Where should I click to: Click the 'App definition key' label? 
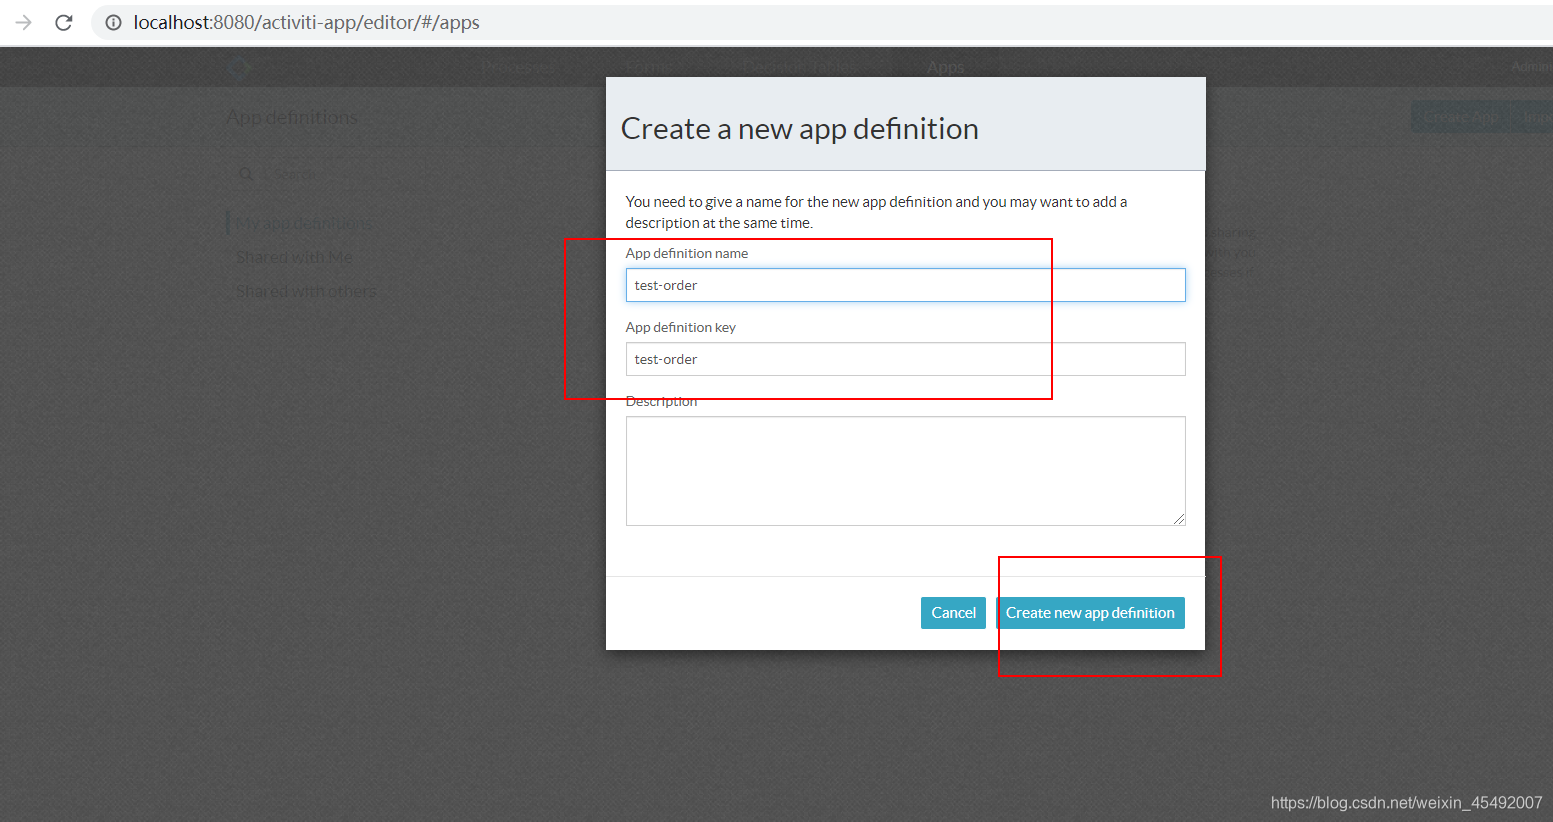tap(681, 327)
